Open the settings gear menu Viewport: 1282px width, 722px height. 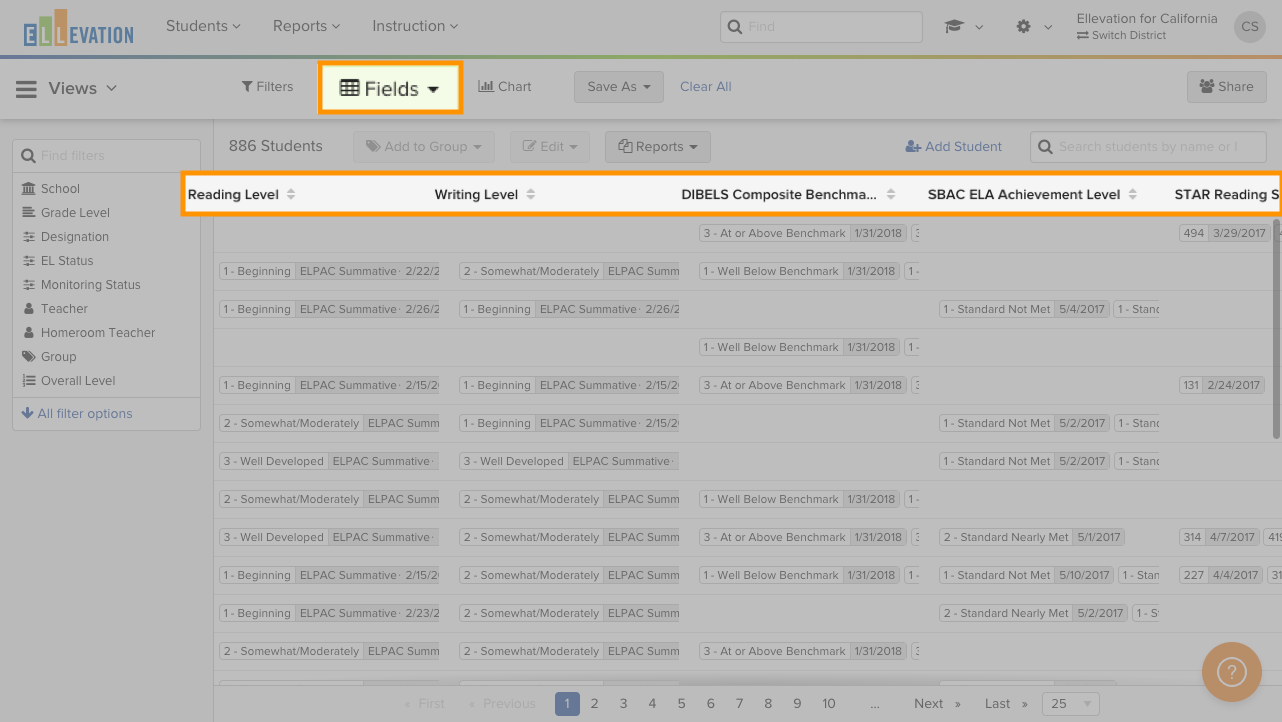tap(1034, 27)
